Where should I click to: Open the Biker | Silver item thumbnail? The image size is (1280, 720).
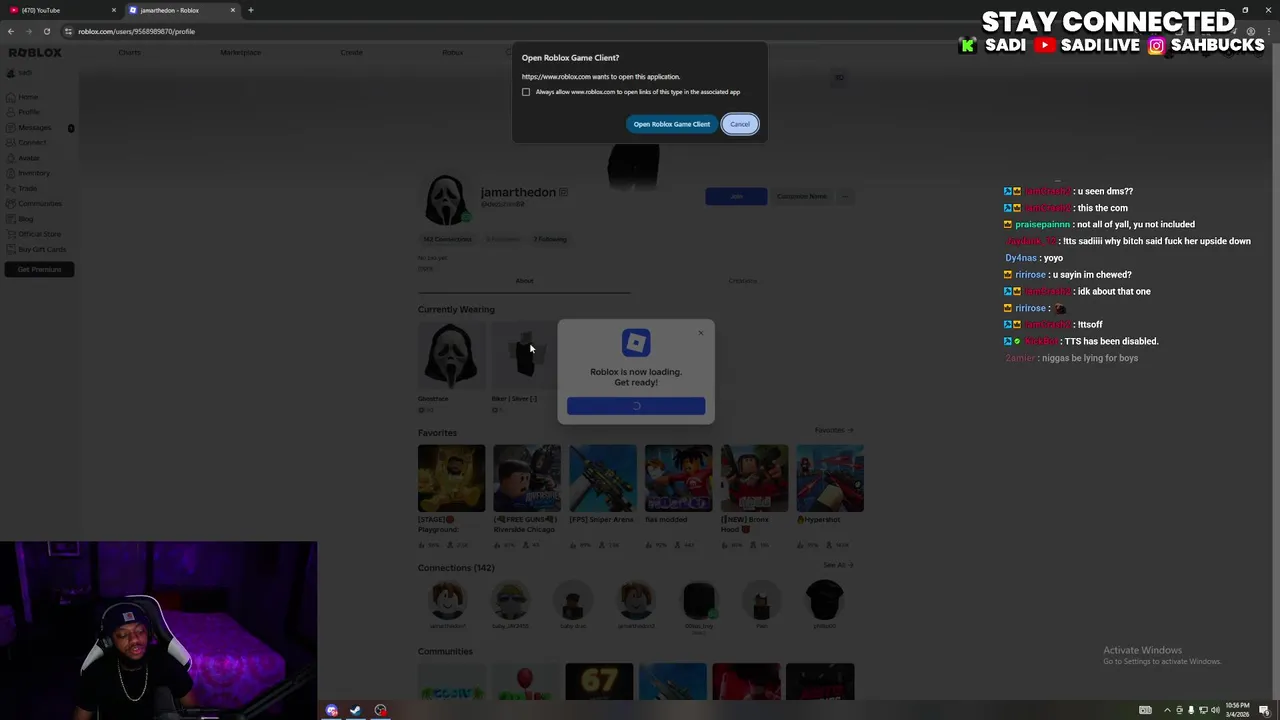coord(525,356)
